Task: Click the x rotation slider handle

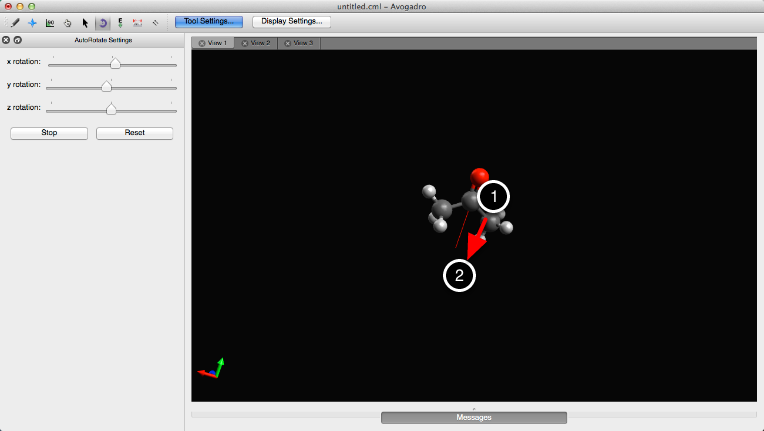Action: point(115,63)
